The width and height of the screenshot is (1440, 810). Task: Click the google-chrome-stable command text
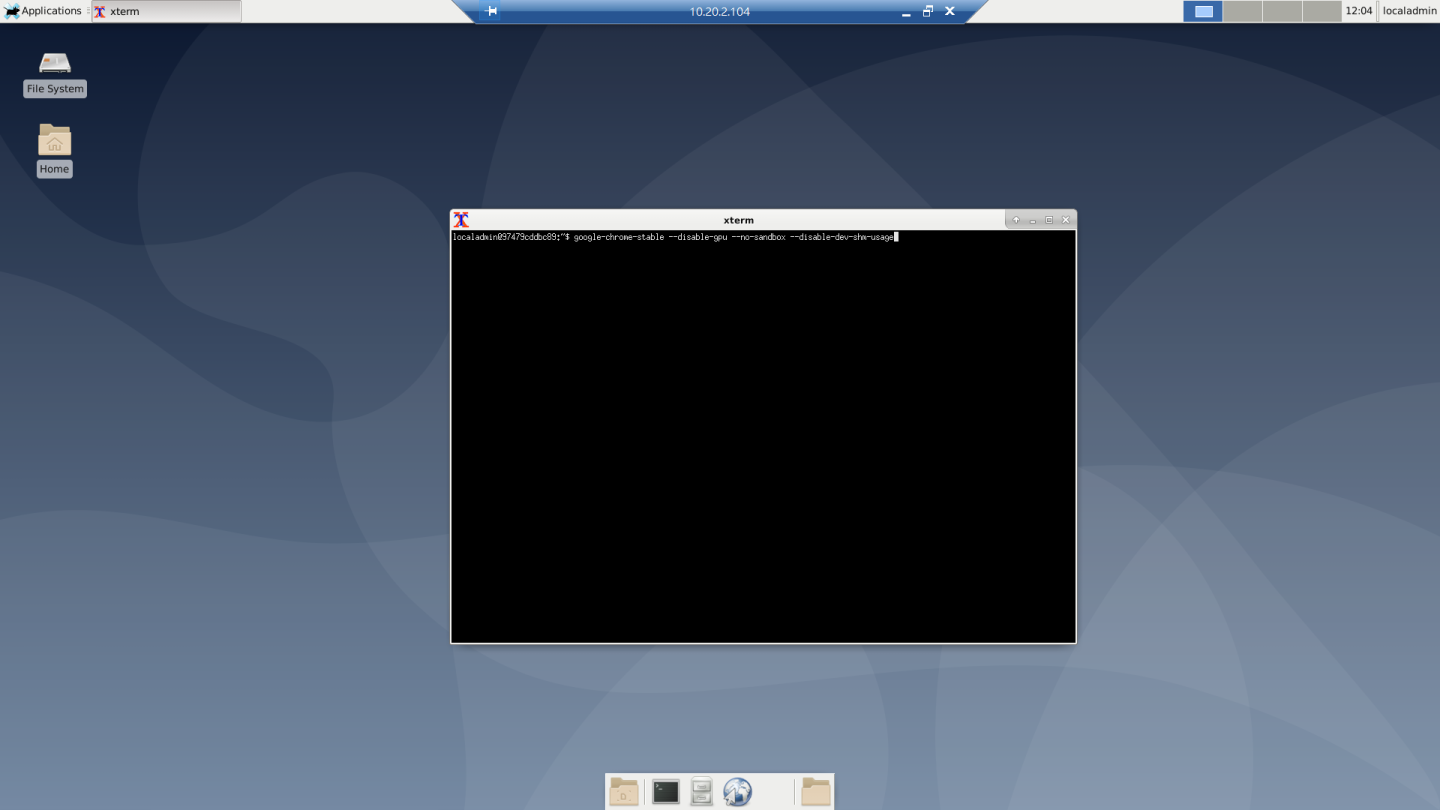619,237
